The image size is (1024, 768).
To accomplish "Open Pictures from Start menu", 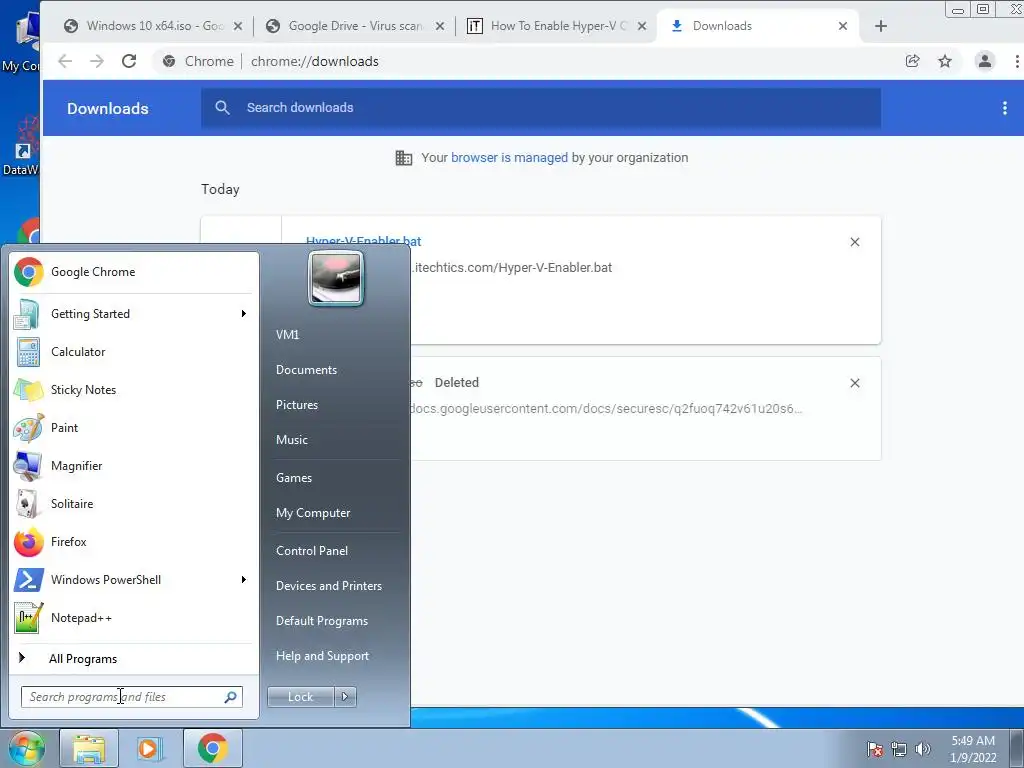I will (x=297, y=405).
